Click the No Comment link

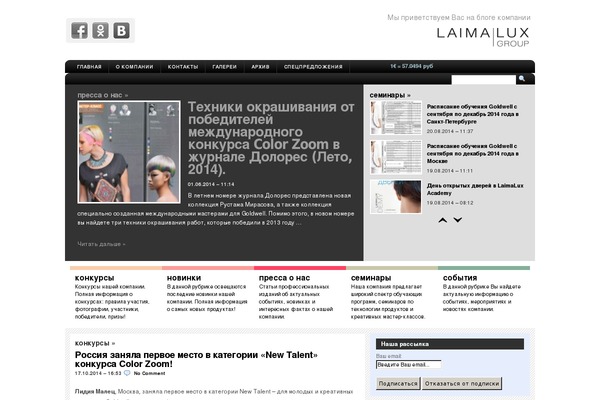tap(149, 373)
